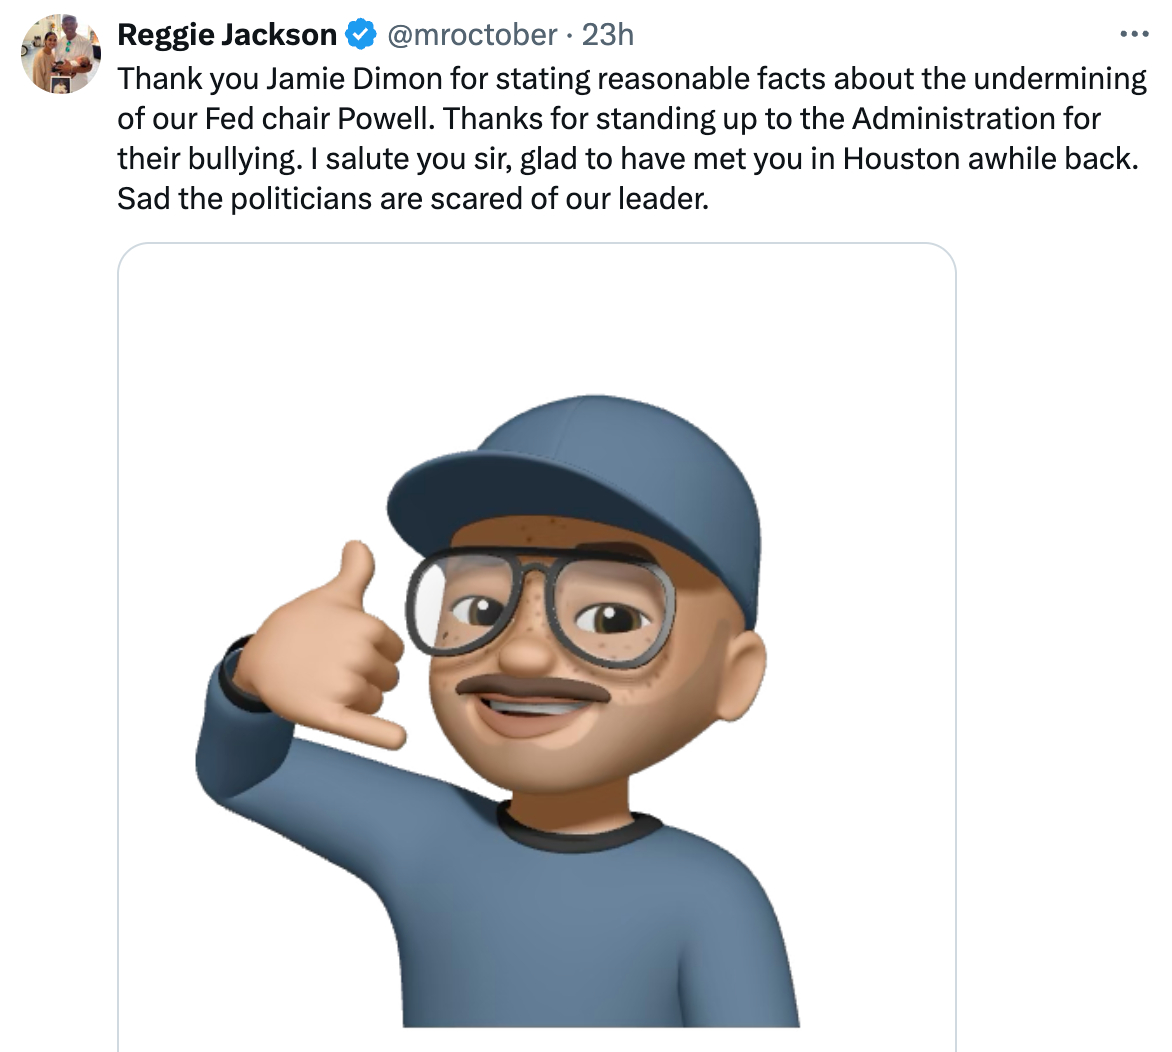The height and width of the screenshot is (1052, 1172).
Task: Click the Reggie Jackson display name
Action: [227, 35]
